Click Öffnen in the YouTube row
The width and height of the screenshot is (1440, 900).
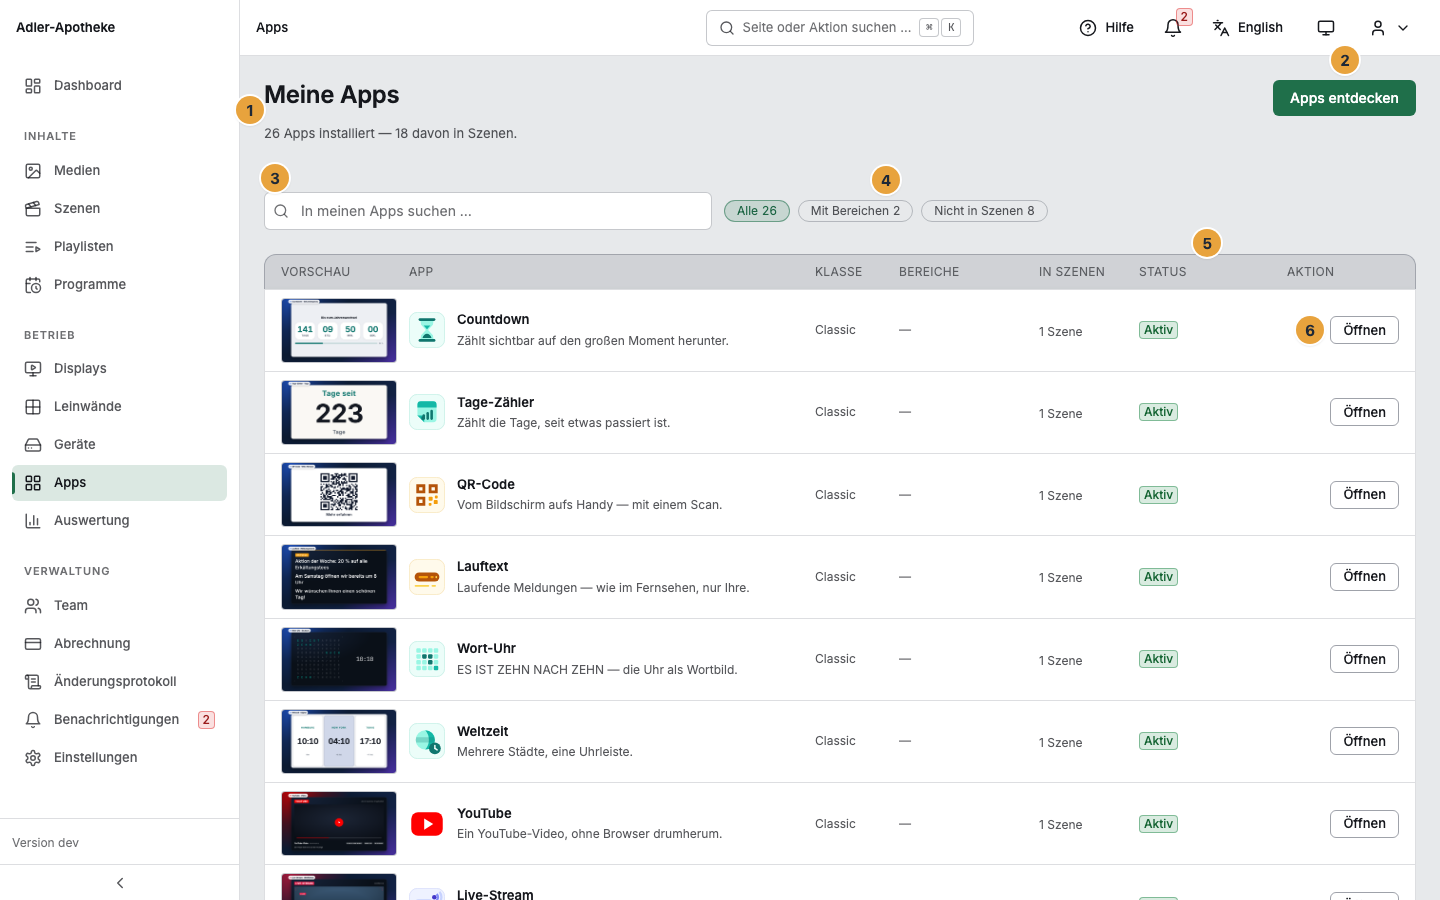tap(1364, 824)
